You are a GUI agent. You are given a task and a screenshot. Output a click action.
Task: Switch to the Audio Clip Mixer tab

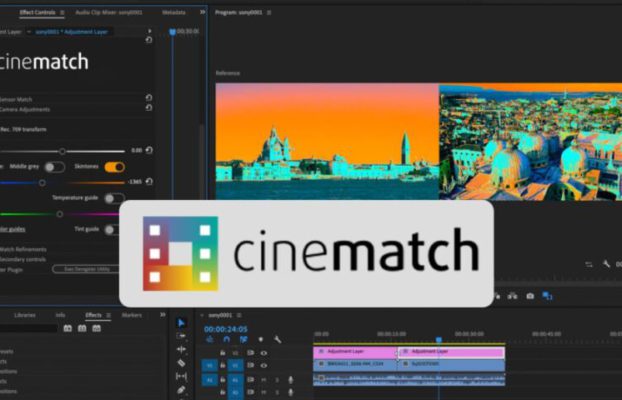pyautogui.click(x=109, y=12)
